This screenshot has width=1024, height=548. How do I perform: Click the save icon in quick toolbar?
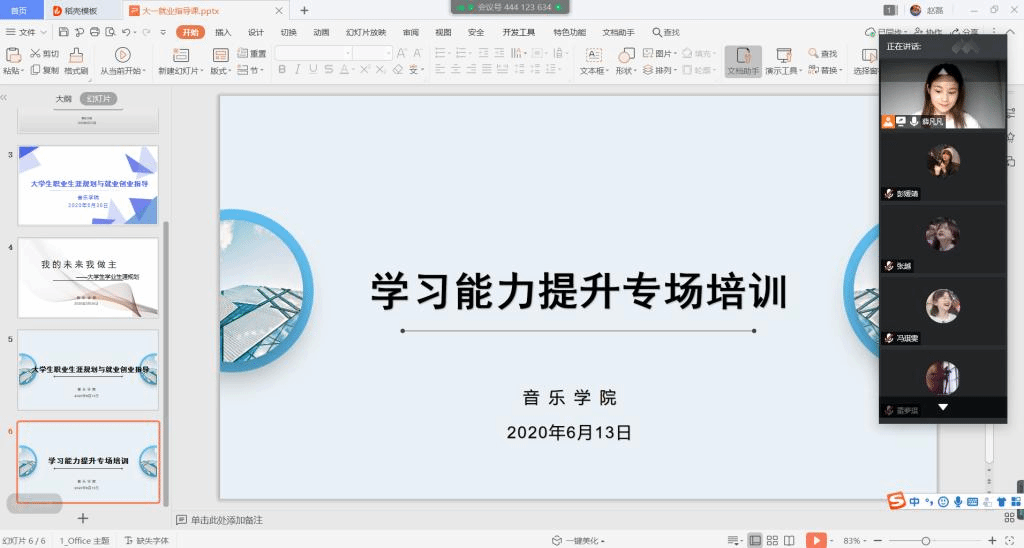click(x=63, y=32)
